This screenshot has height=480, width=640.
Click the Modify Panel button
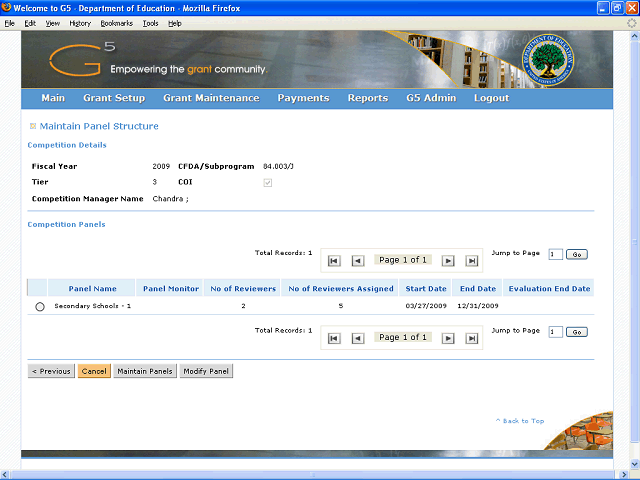pos(206,371)
